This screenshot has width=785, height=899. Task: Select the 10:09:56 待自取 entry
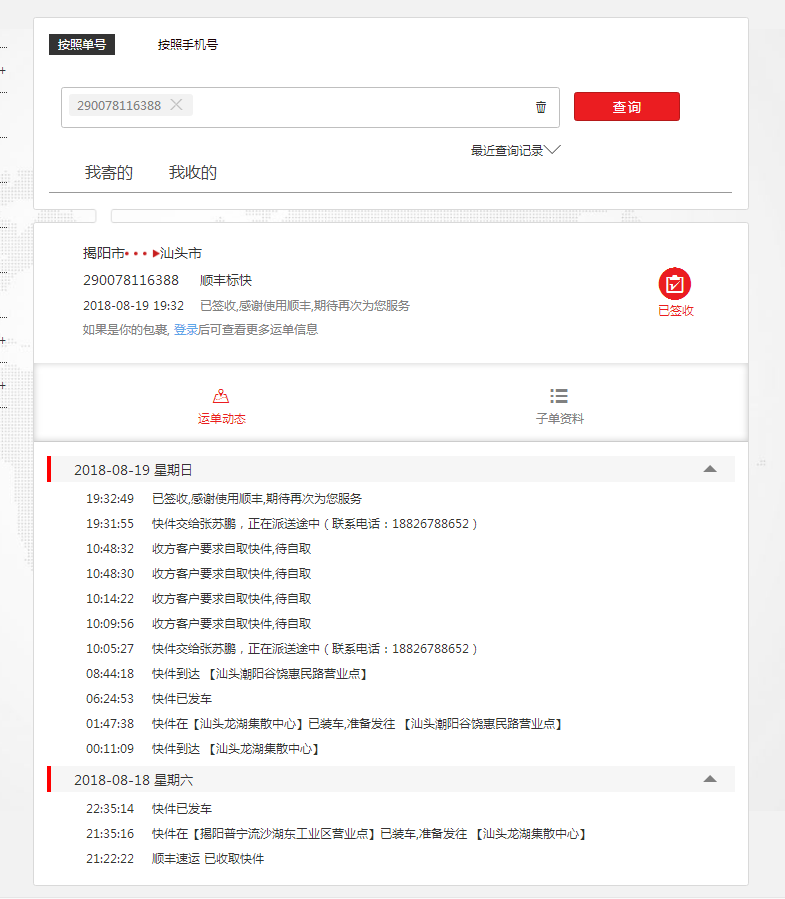click(199, 624)
